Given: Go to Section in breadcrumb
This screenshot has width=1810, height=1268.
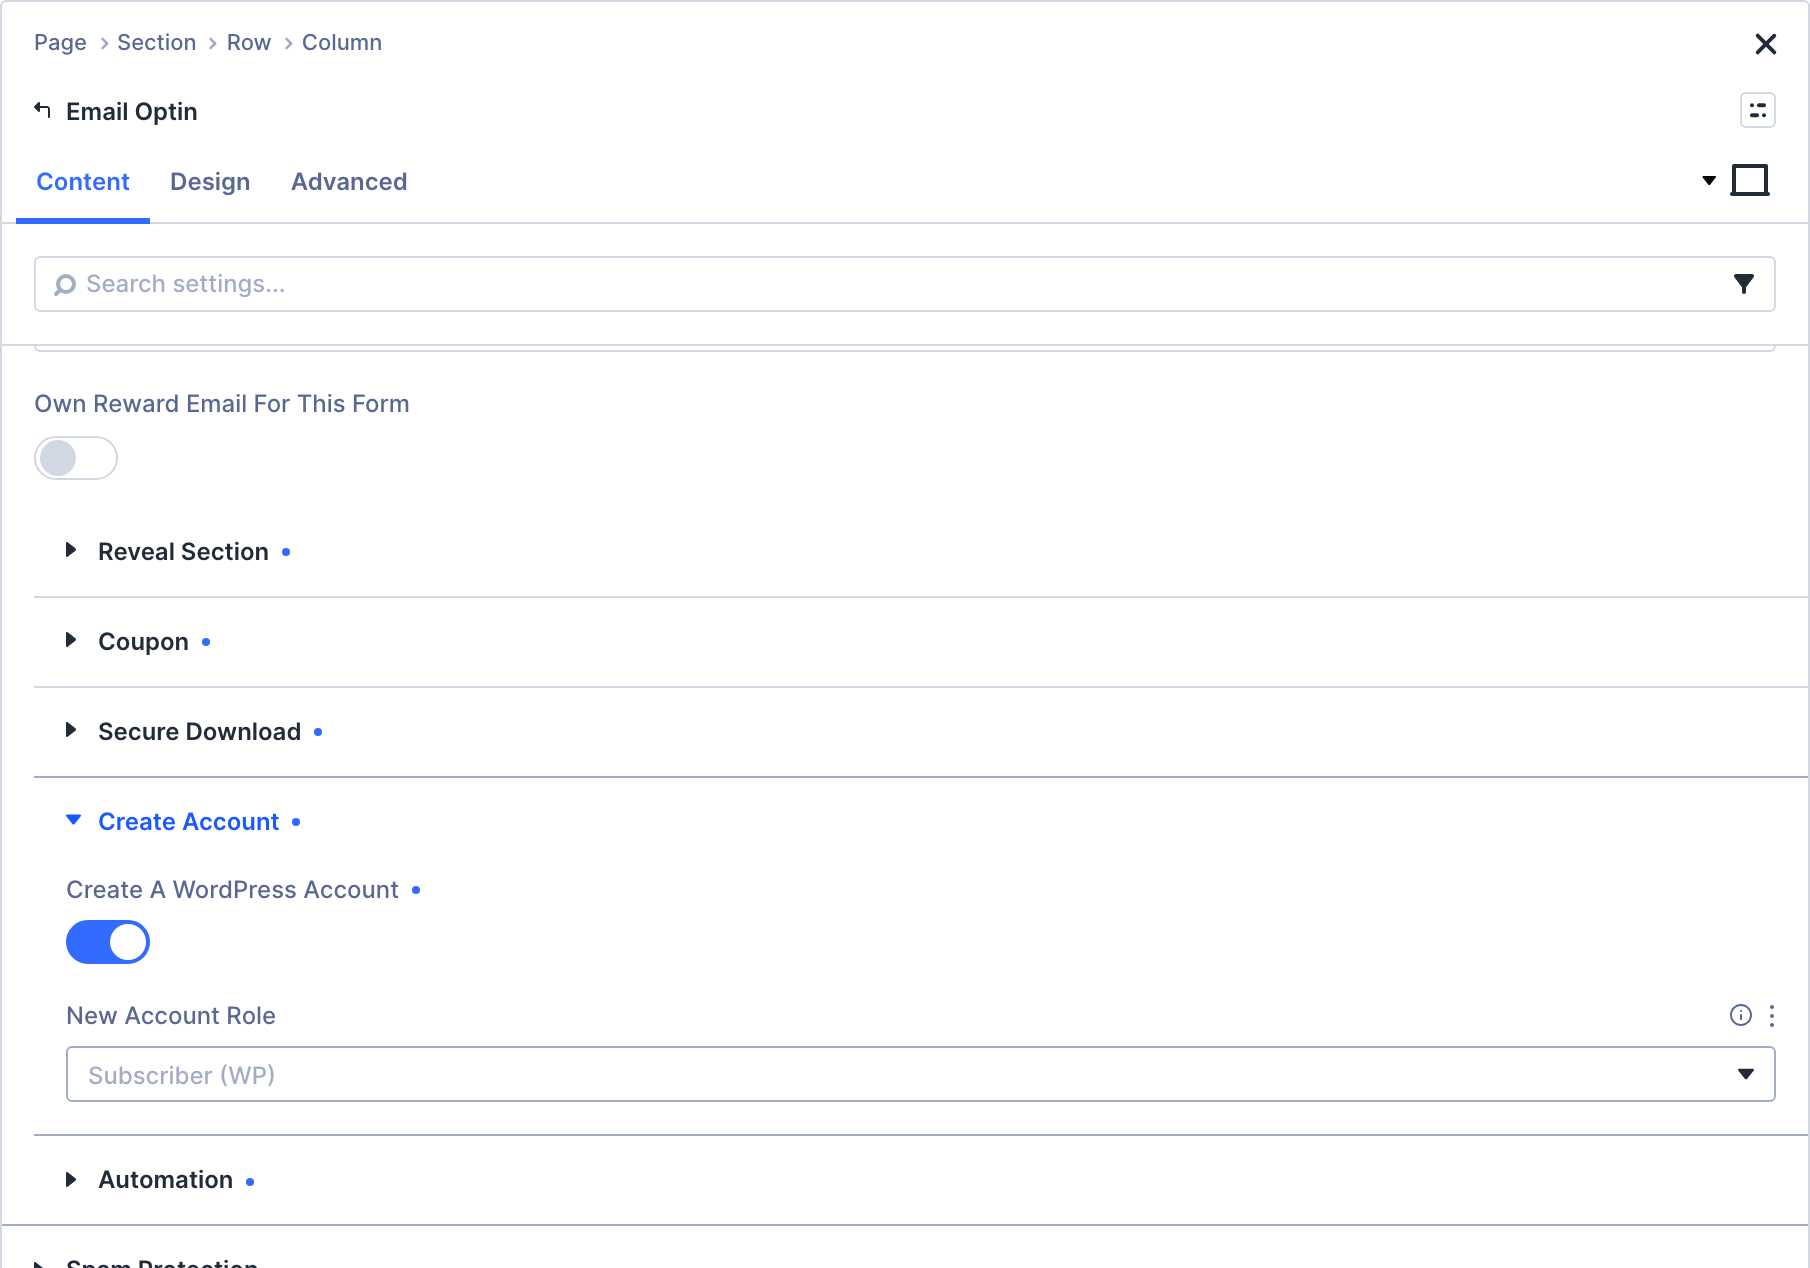Looking at the screenshot, I should [x=157, y=43].
